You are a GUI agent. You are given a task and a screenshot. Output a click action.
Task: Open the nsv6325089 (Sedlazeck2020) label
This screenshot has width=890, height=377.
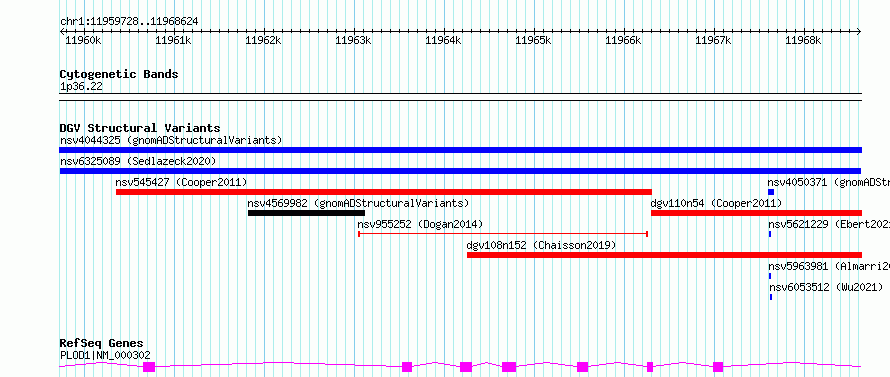(x=138, y=161)
